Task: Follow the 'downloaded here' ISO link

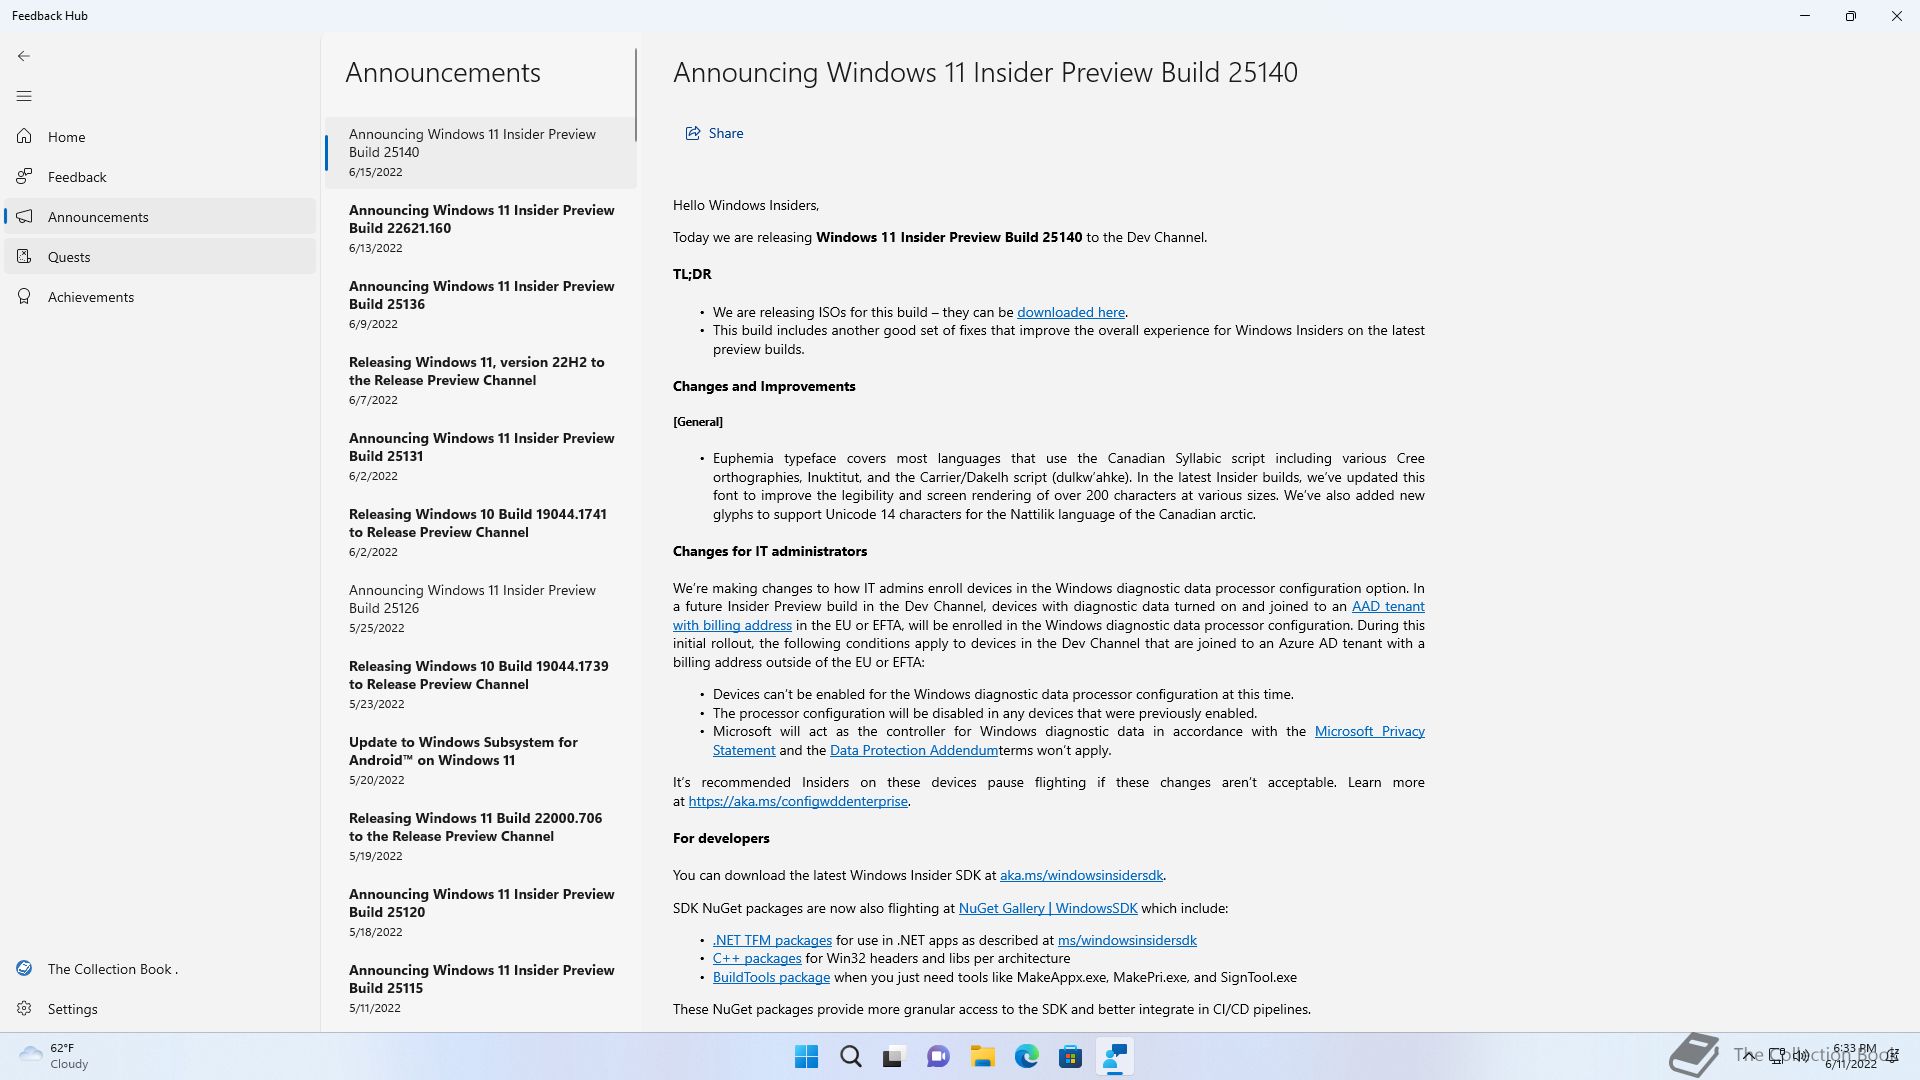Action: coord(1070,312)
